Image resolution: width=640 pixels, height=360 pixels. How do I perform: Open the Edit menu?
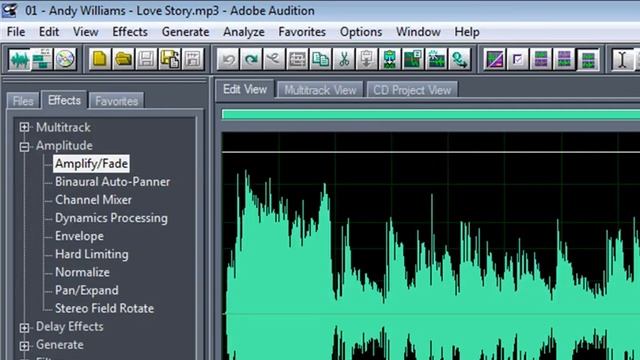[49, 32]
